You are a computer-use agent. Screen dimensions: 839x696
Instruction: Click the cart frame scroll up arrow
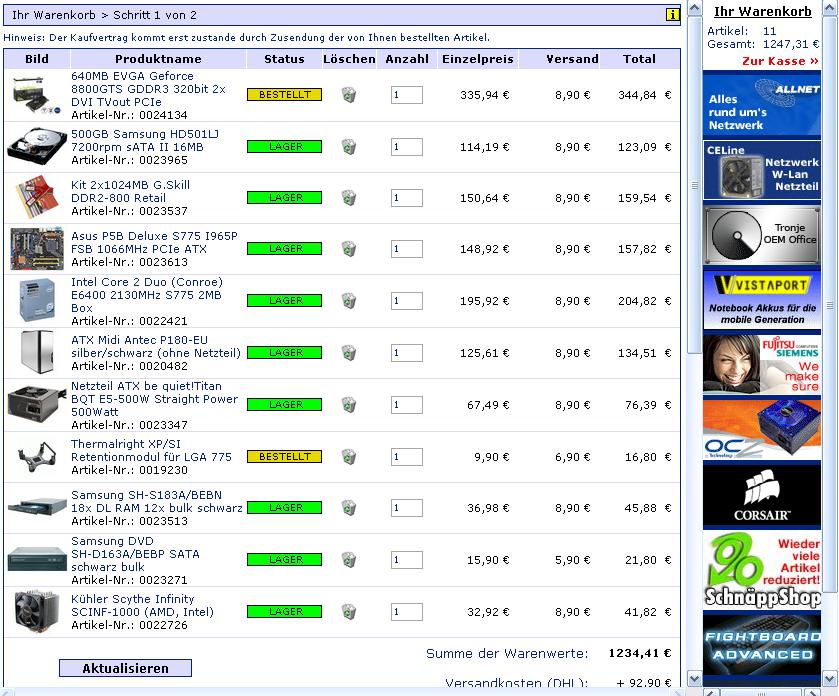695,8
